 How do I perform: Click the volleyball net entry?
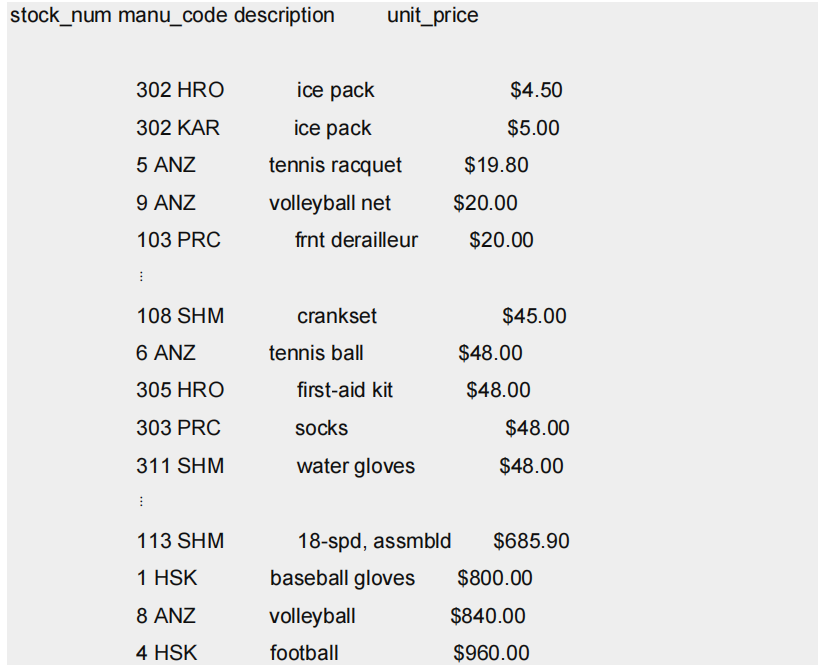[x=330, y=203]
